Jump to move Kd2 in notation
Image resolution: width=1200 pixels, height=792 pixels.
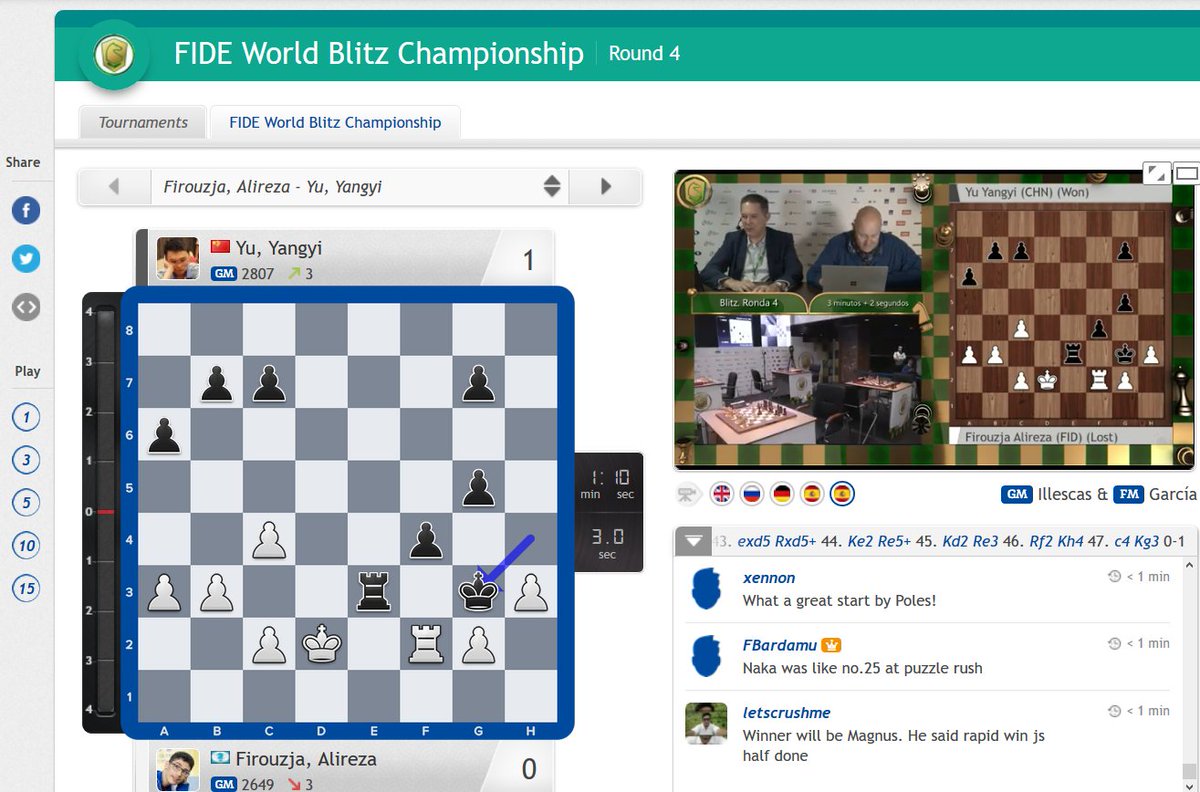[x=955, y=542]
